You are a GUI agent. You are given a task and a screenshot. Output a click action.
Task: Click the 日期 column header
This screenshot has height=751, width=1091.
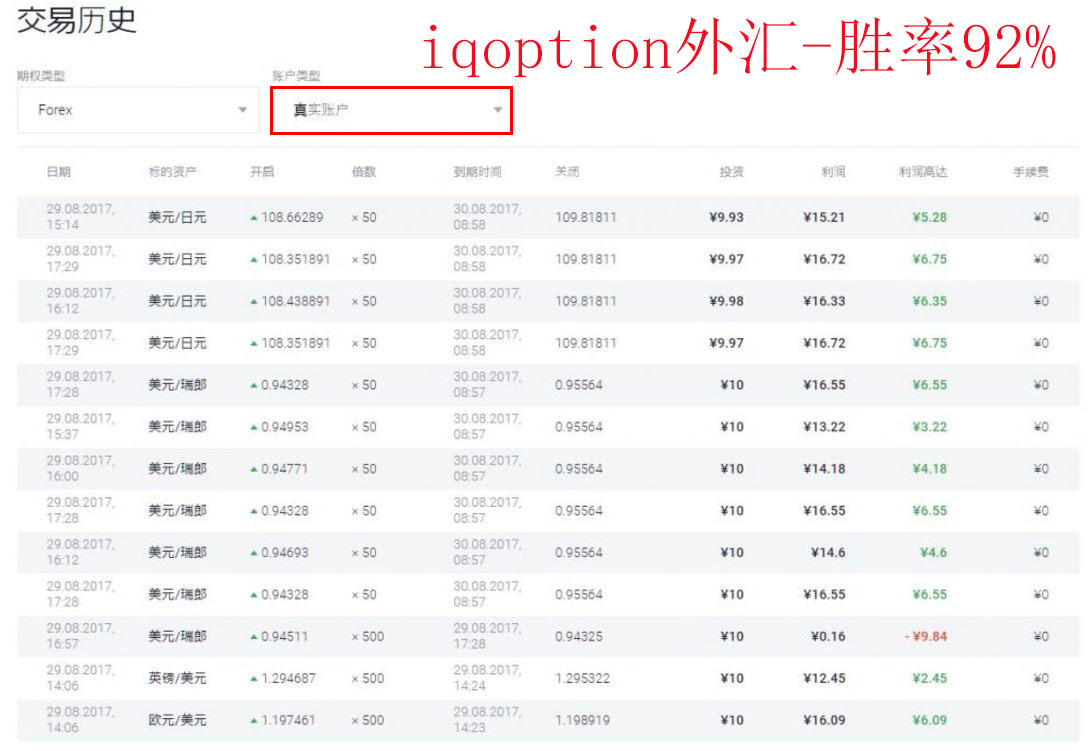(x=58, y=172)
